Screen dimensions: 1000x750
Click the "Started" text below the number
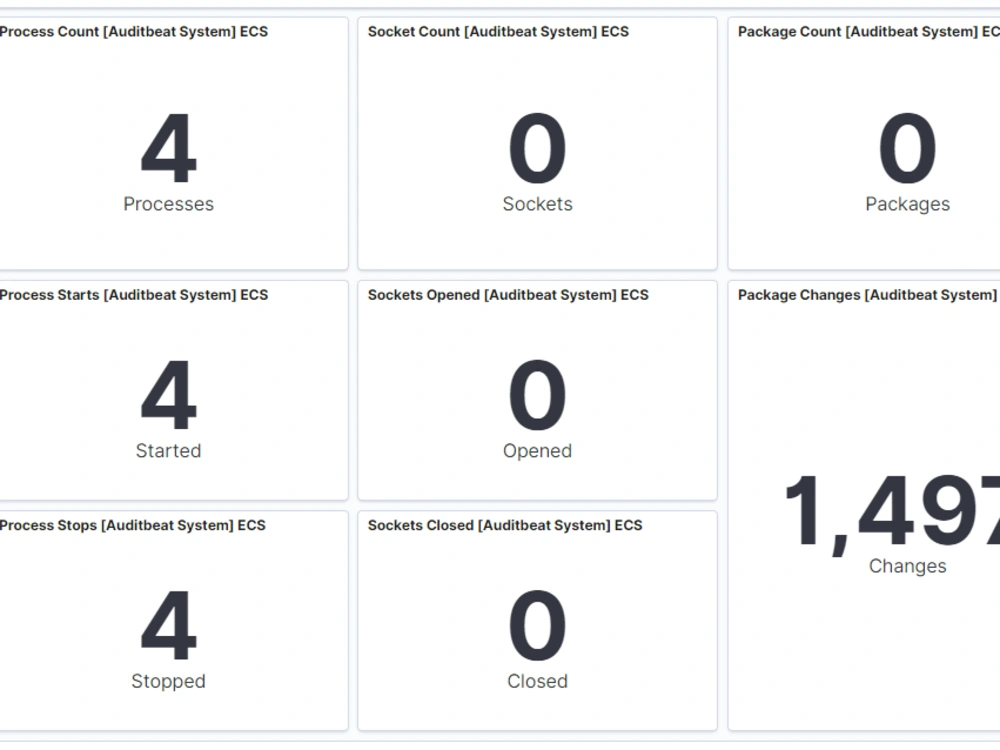click(168, 451)
